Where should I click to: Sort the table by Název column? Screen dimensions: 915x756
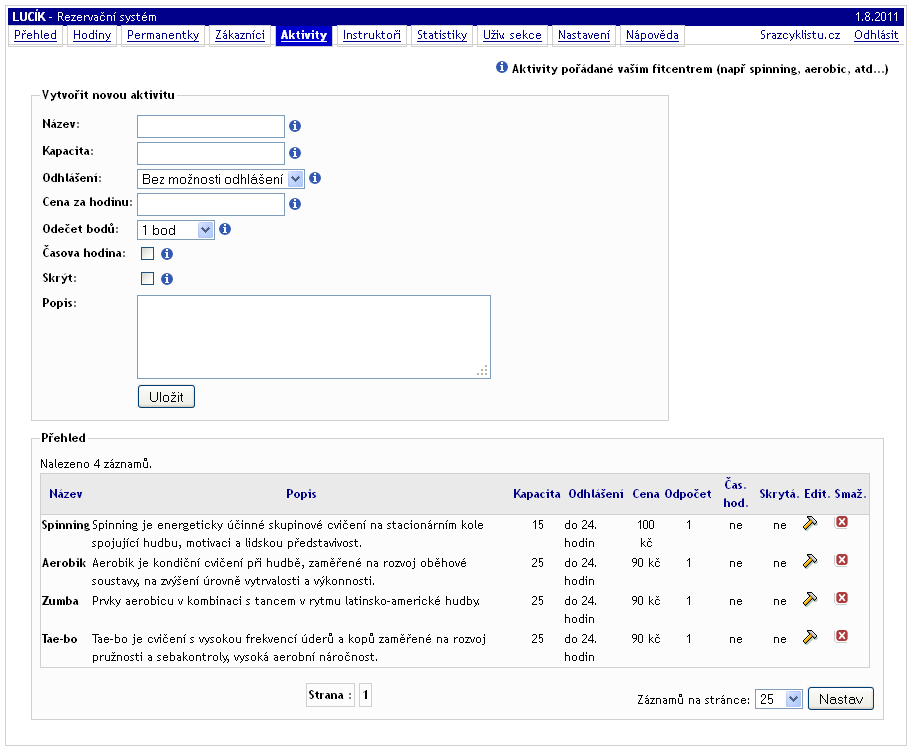(x=66, y=494)
